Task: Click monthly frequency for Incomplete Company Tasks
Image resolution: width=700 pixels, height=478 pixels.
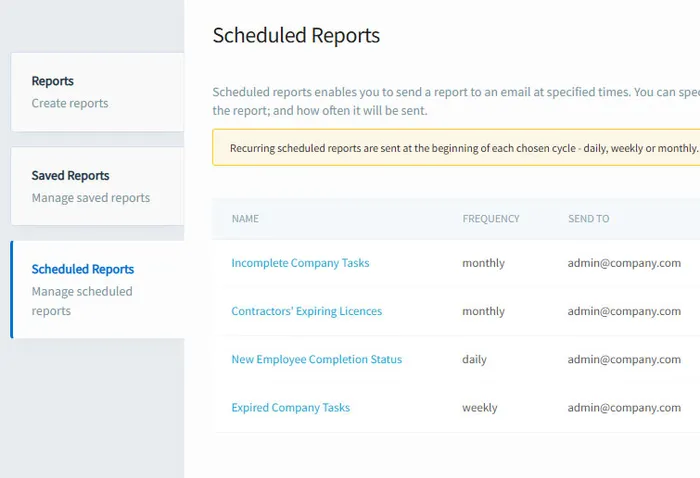Action: click(483, 263)
